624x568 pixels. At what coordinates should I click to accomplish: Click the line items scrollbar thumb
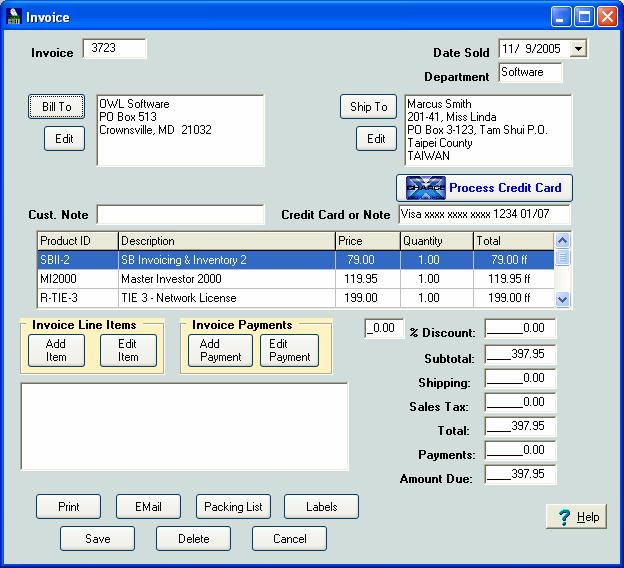[x=562, y=257]
